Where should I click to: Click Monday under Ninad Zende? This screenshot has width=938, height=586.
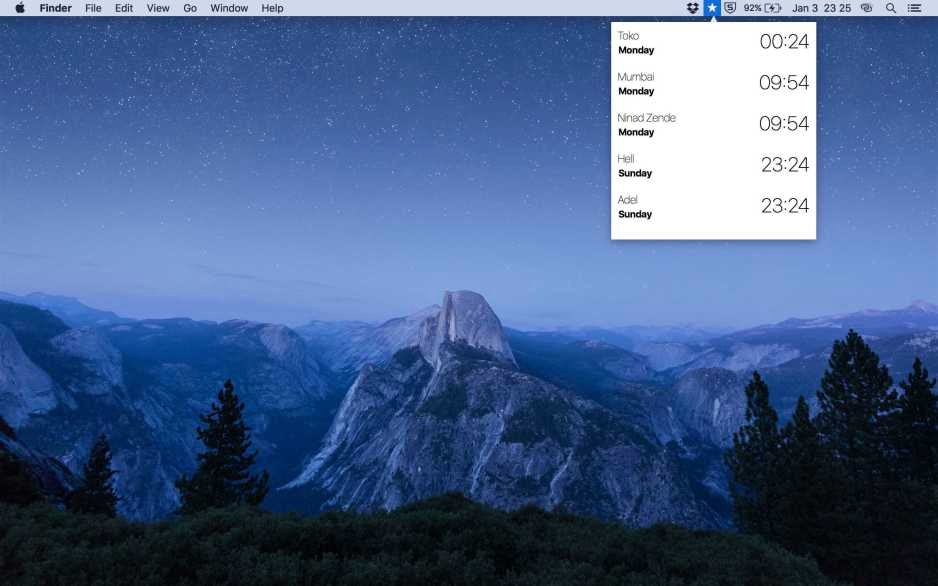point(636,132)
